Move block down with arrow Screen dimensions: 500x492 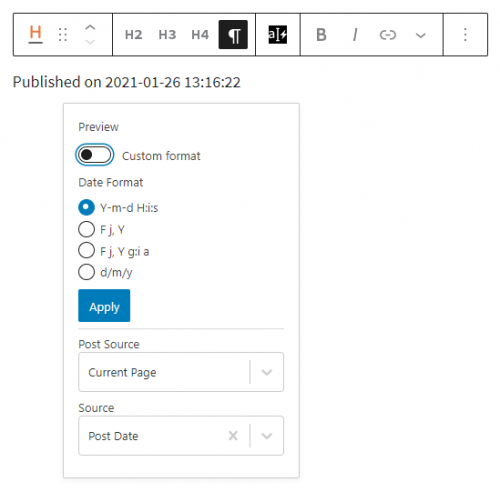90,42
